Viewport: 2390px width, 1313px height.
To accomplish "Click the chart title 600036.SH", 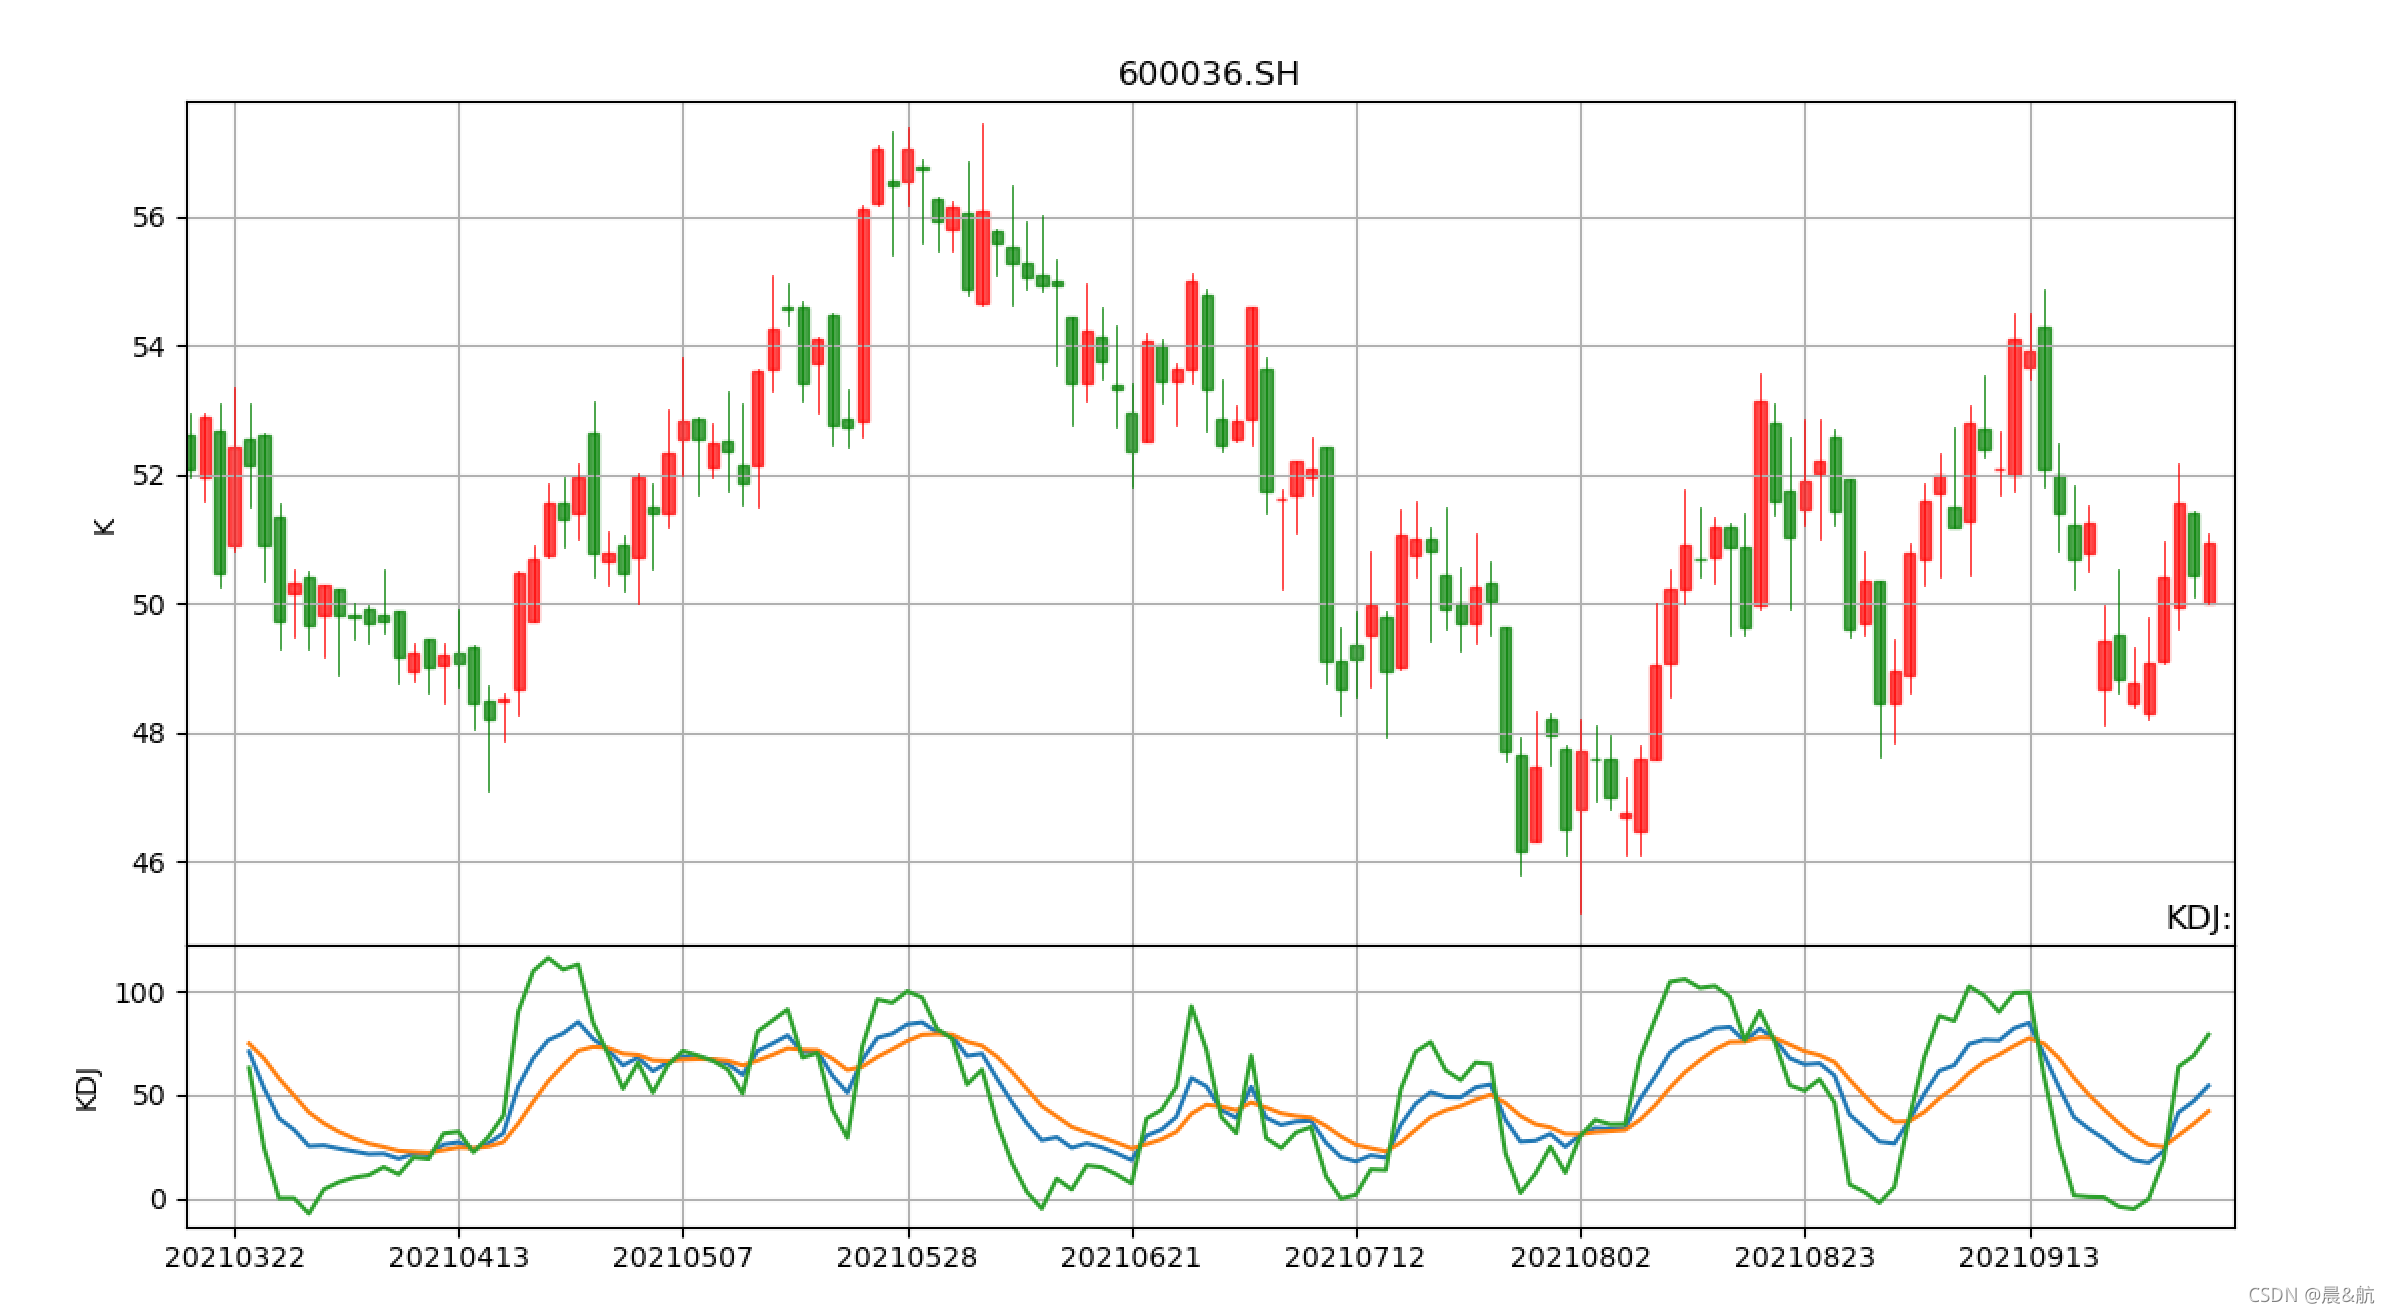I will tap(1208, 74).
